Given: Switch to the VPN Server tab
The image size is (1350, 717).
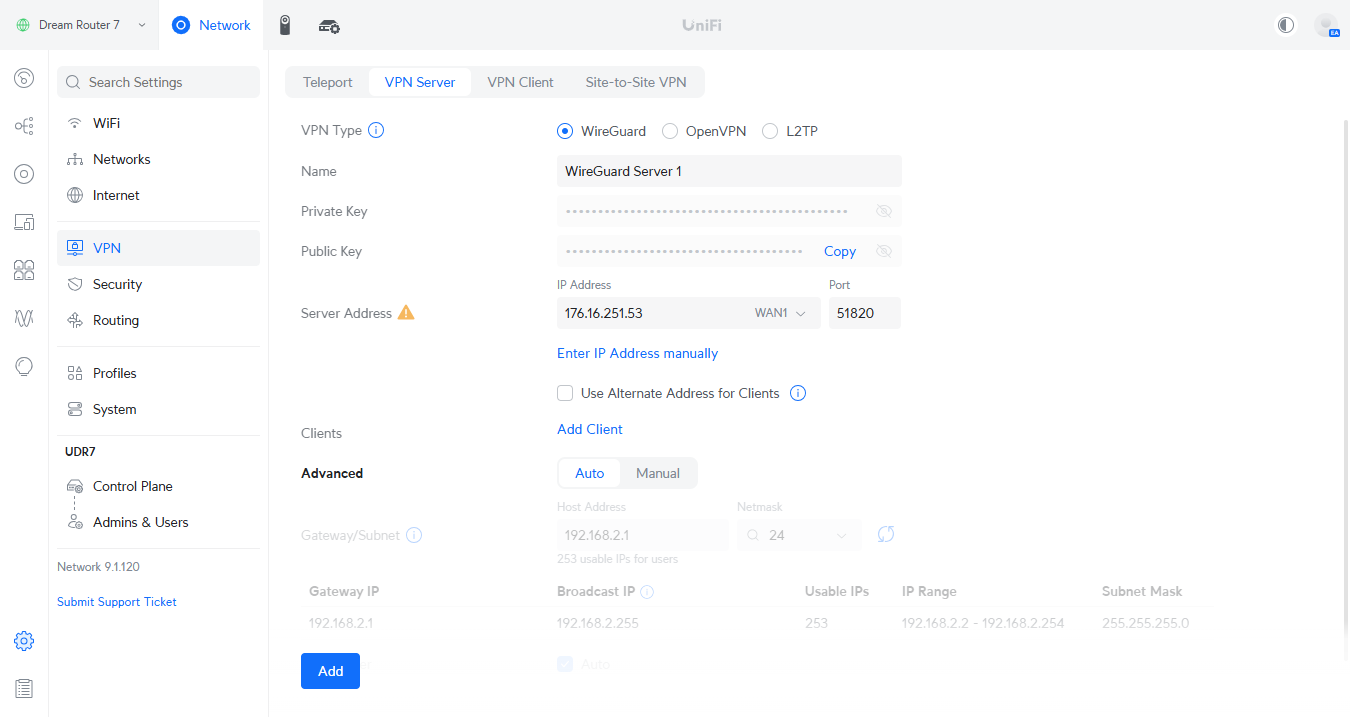Looking at the screenshot, I should (420, 82).
